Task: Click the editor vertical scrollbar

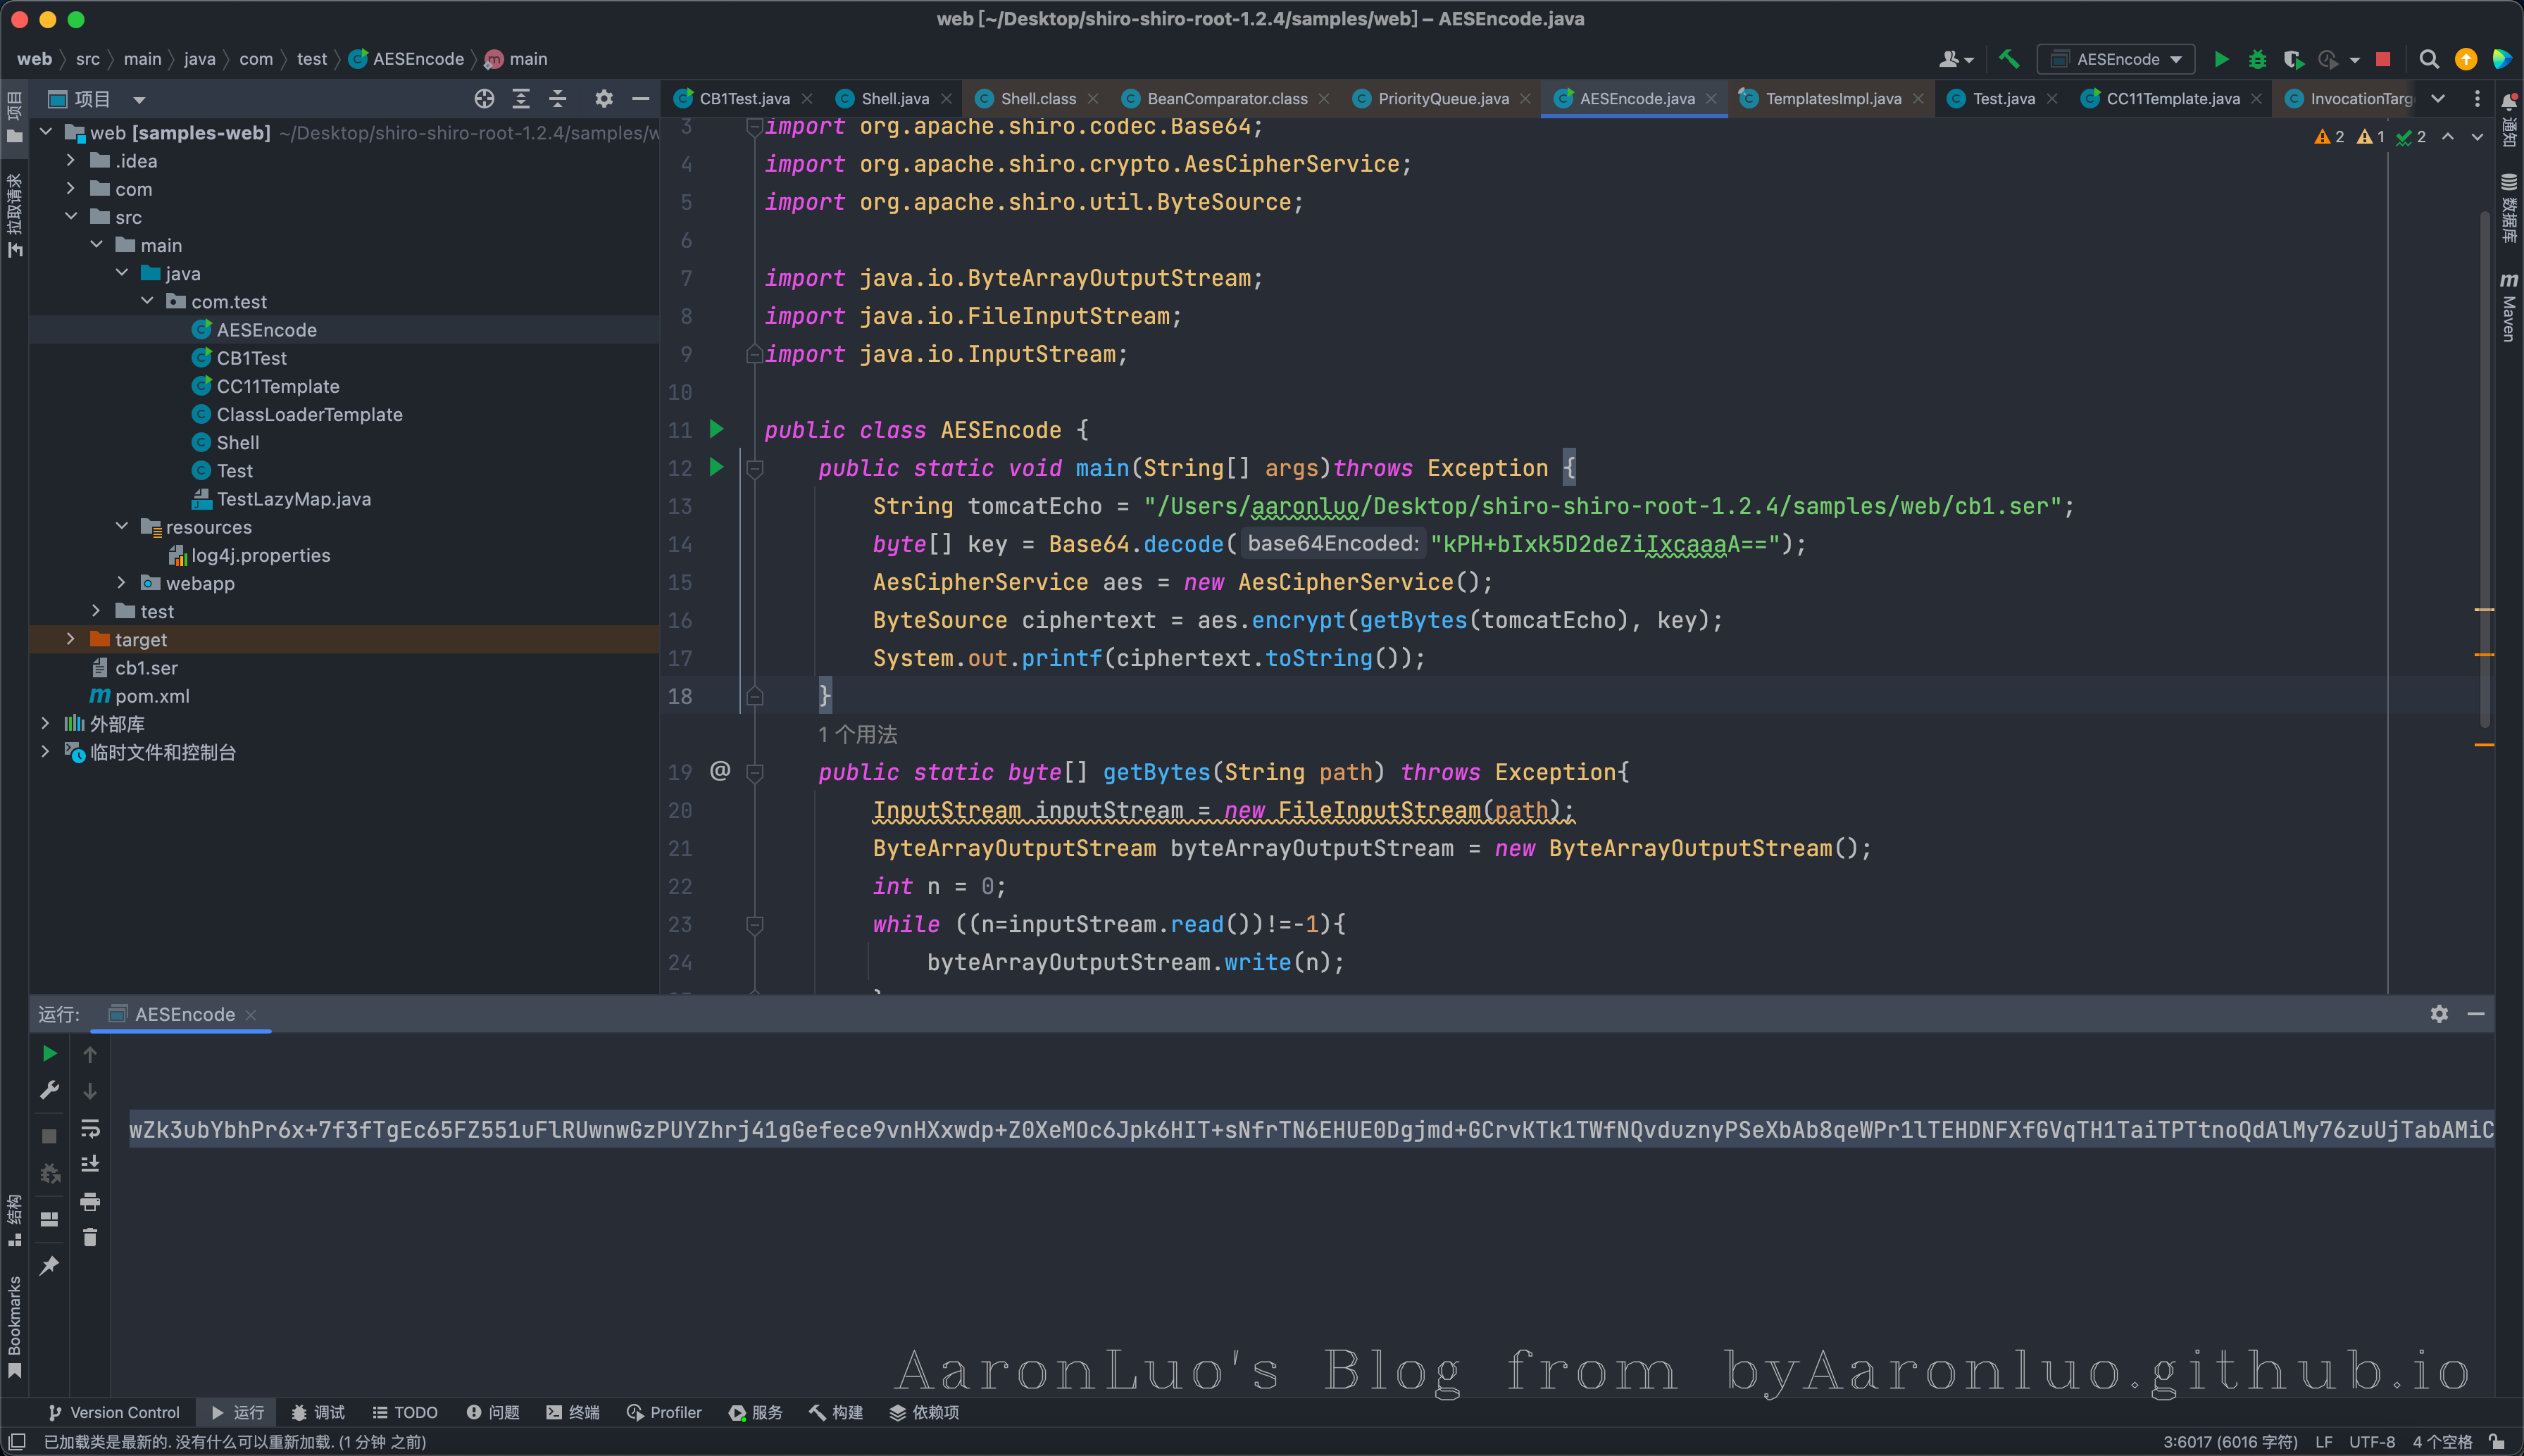Action: (x=2484, y=470)
